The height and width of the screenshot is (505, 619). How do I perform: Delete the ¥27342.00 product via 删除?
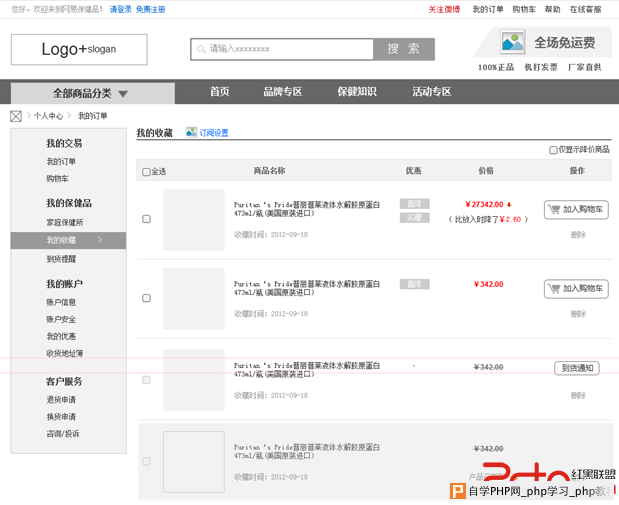click(578, 235)
